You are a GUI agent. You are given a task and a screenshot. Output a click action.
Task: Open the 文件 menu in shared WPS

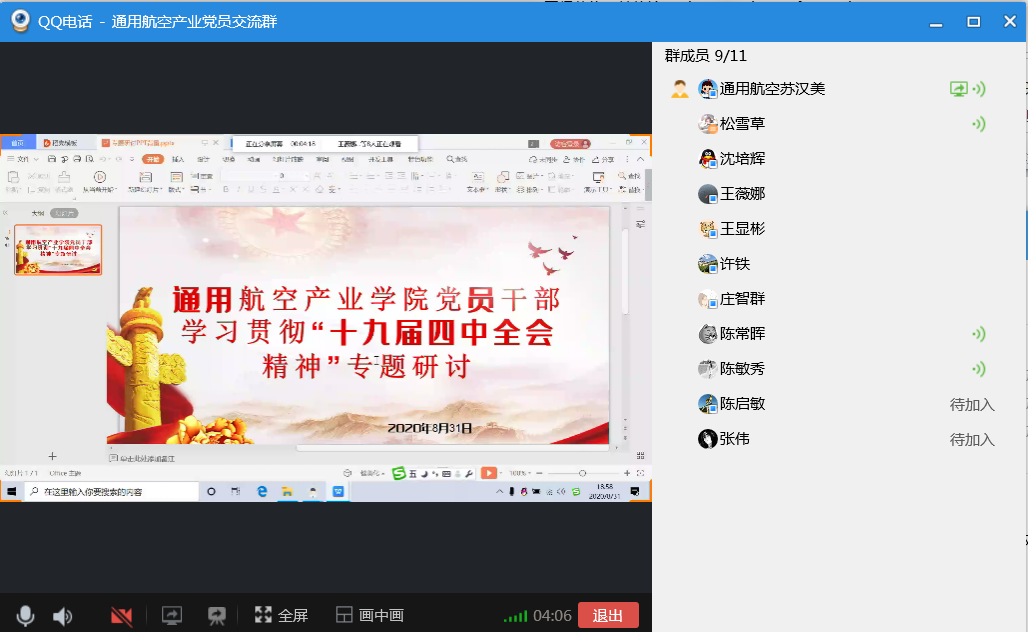pyautogui.click(x=22, y=159)
